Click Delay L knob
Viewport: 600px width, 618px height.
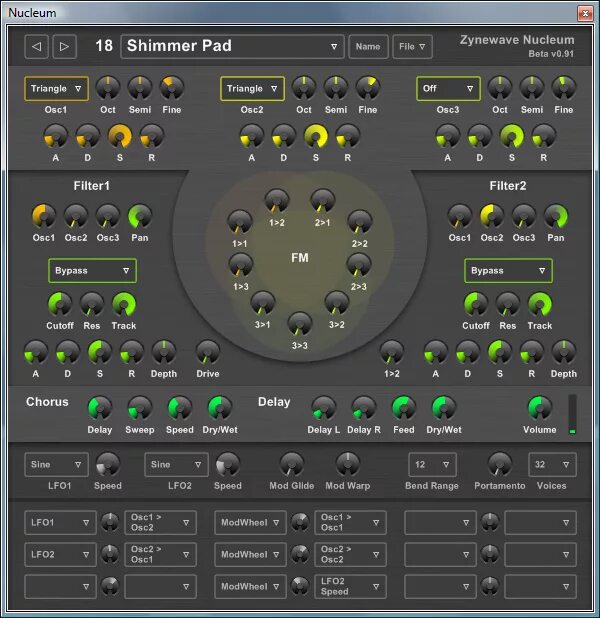point(324,408)
